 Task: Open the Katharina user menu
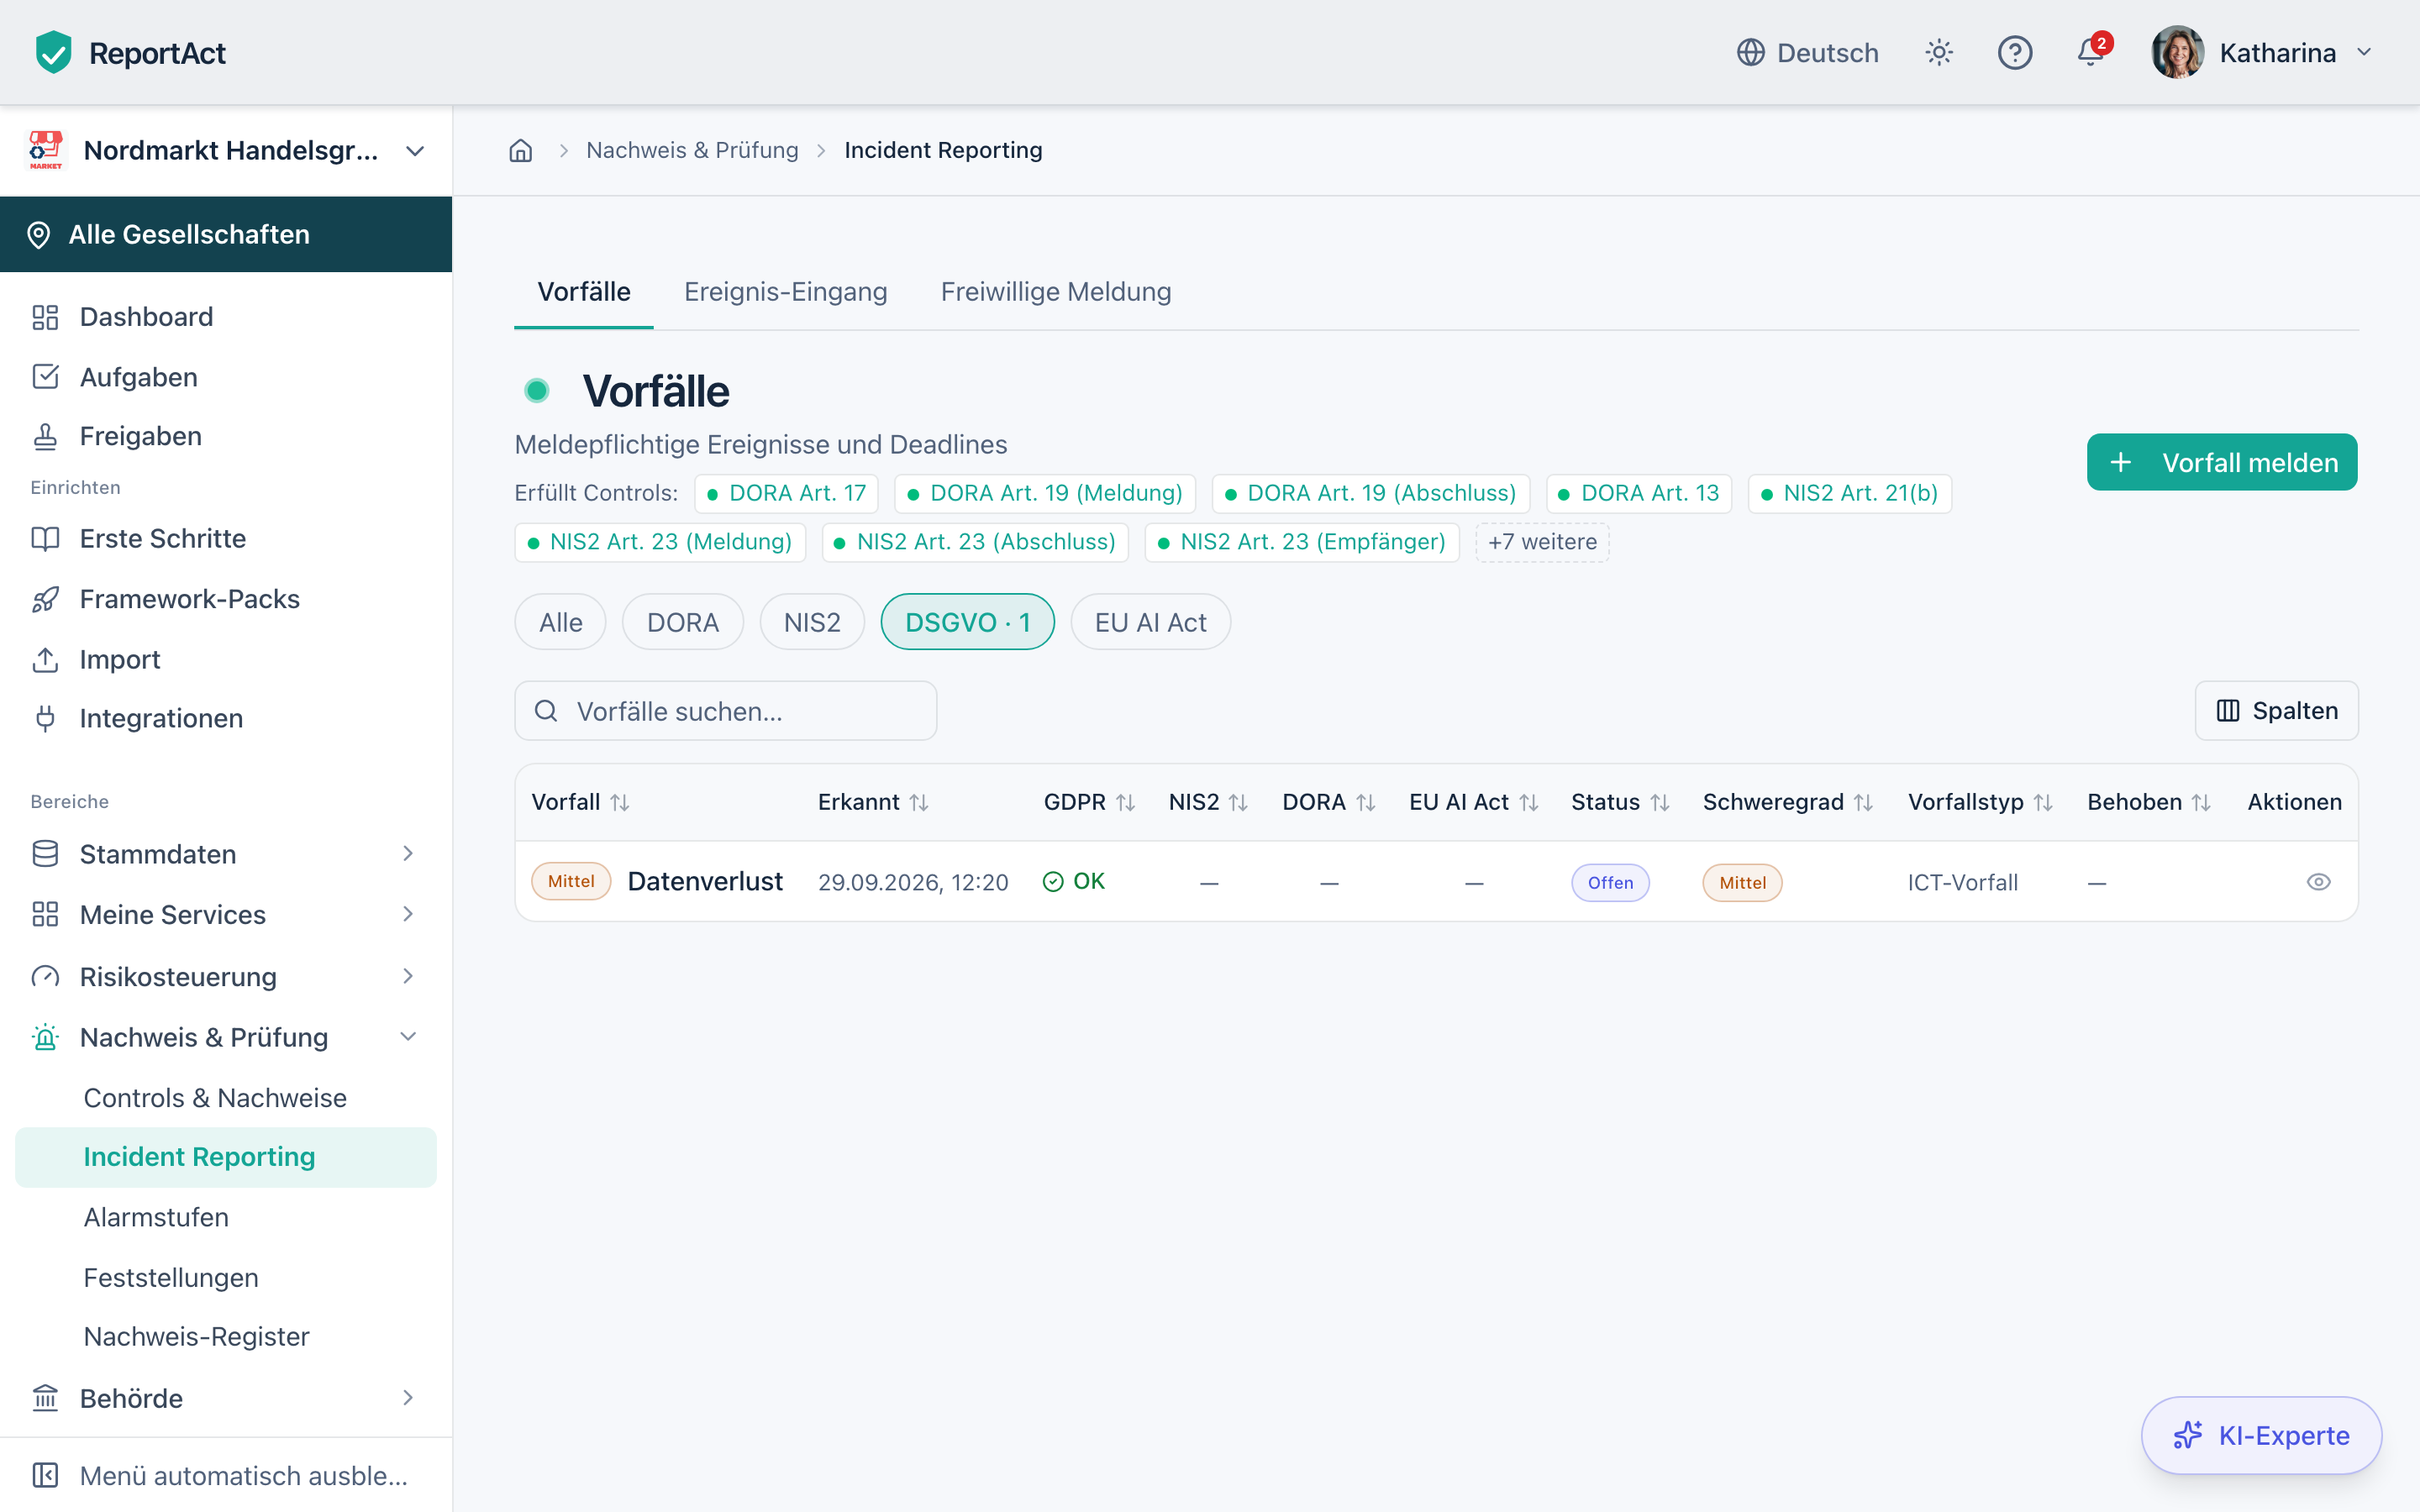[x=2263, y=52]
